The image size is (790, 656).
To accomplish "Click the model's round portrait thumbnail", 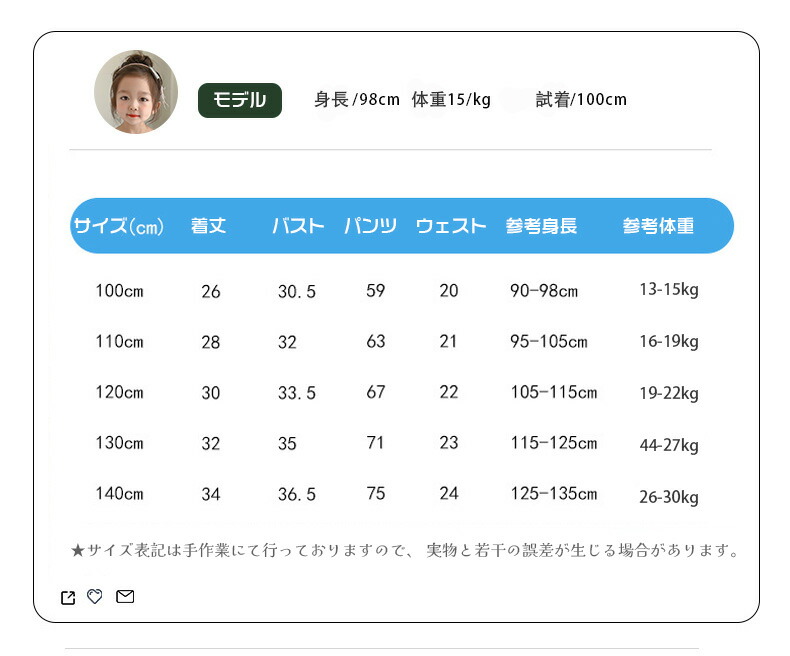I will point(136,92).
